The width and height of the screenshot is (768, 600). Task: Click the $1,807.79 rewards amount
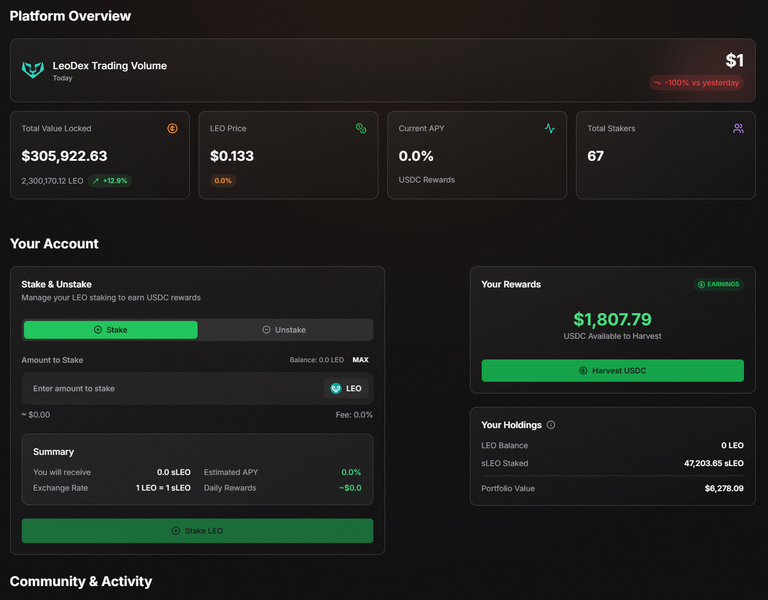[612, 319]
